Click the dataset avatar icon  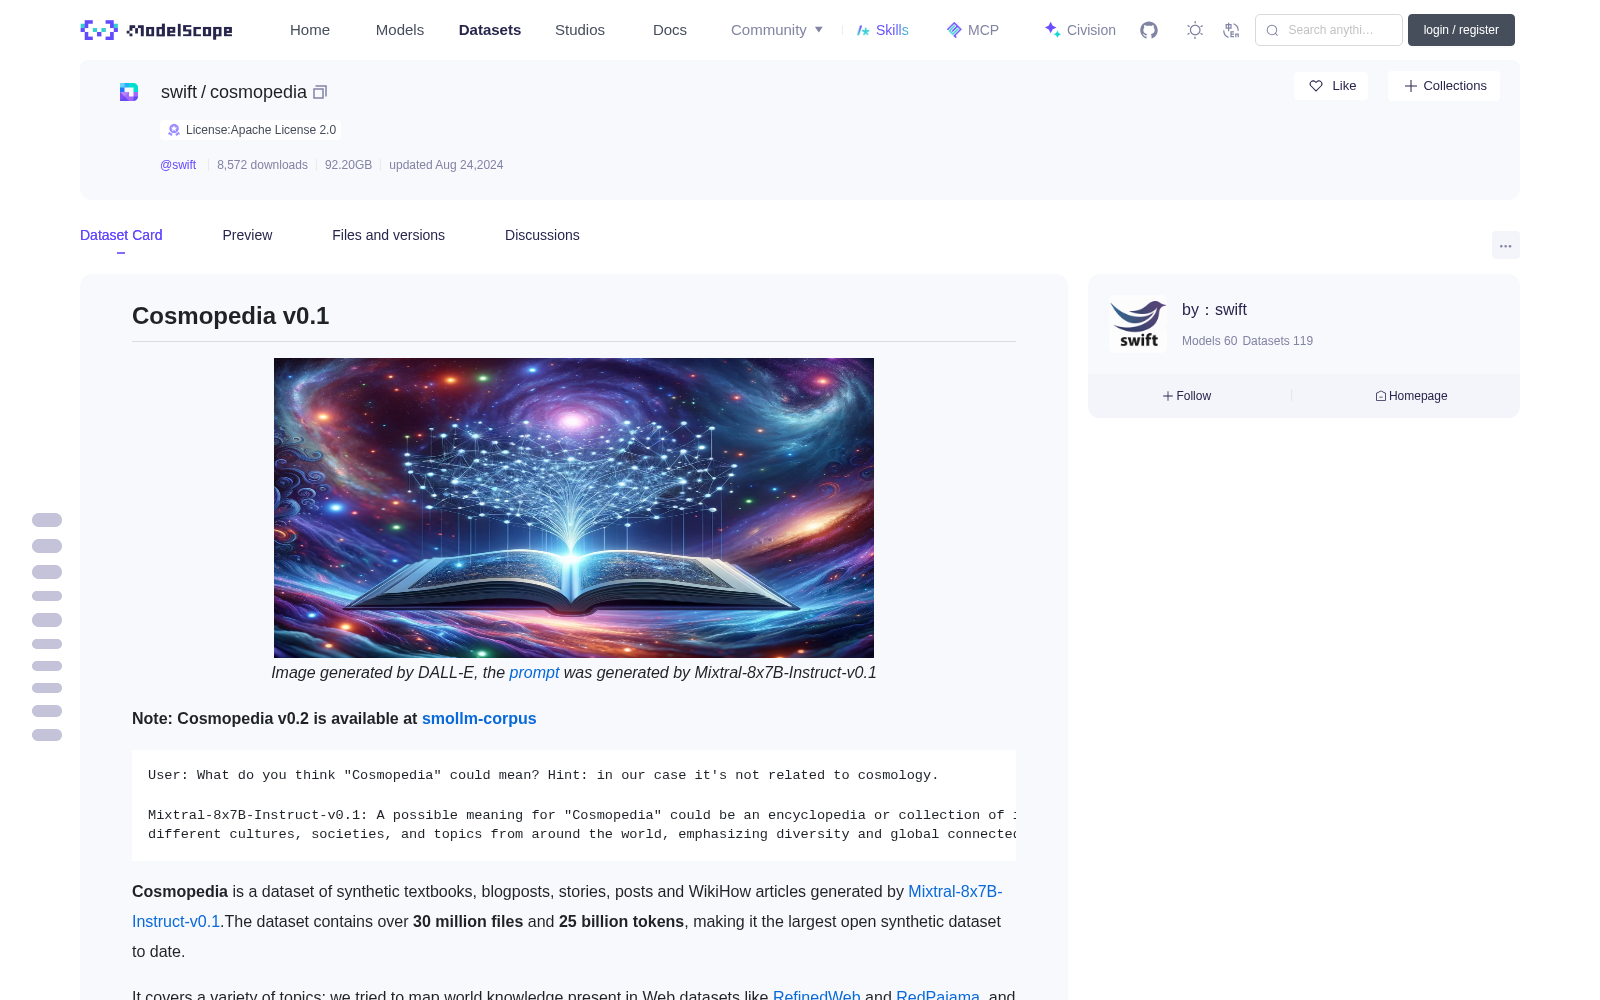[x=129, y=92]
